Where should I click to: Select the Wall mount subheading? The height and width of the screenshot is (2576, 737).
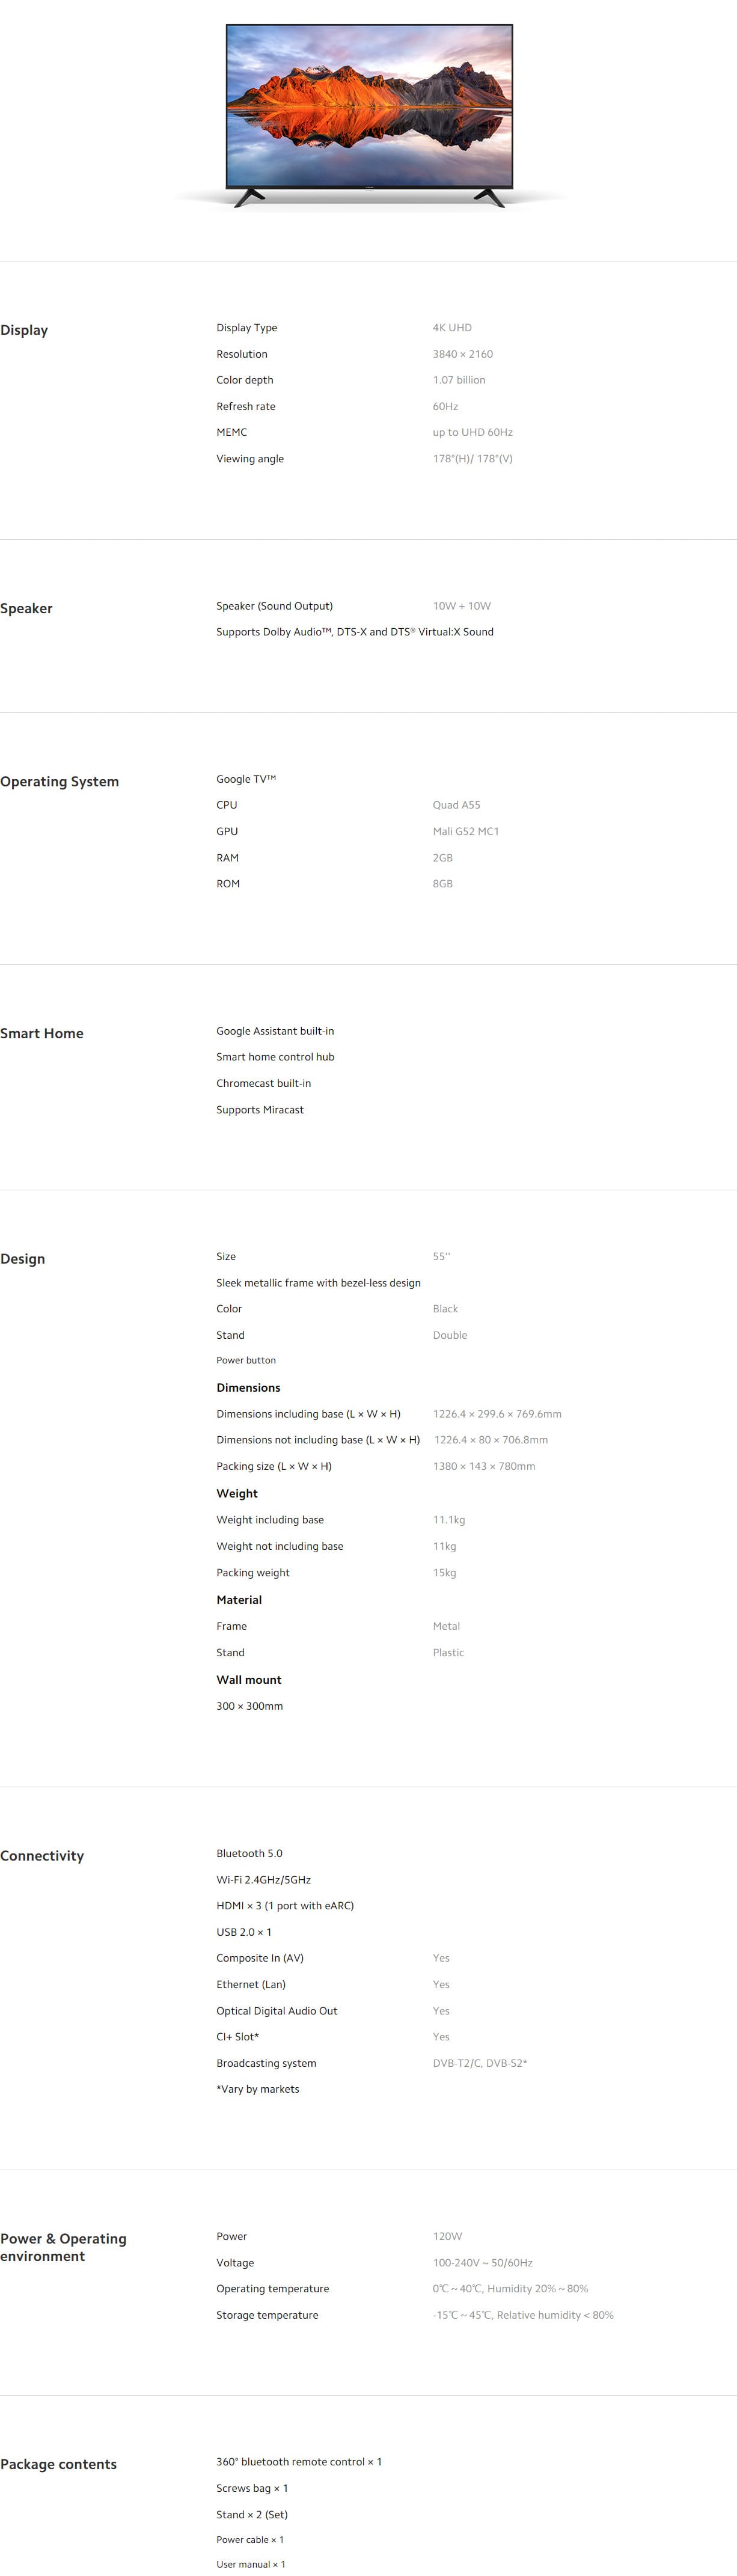(x=249, y=1680)
